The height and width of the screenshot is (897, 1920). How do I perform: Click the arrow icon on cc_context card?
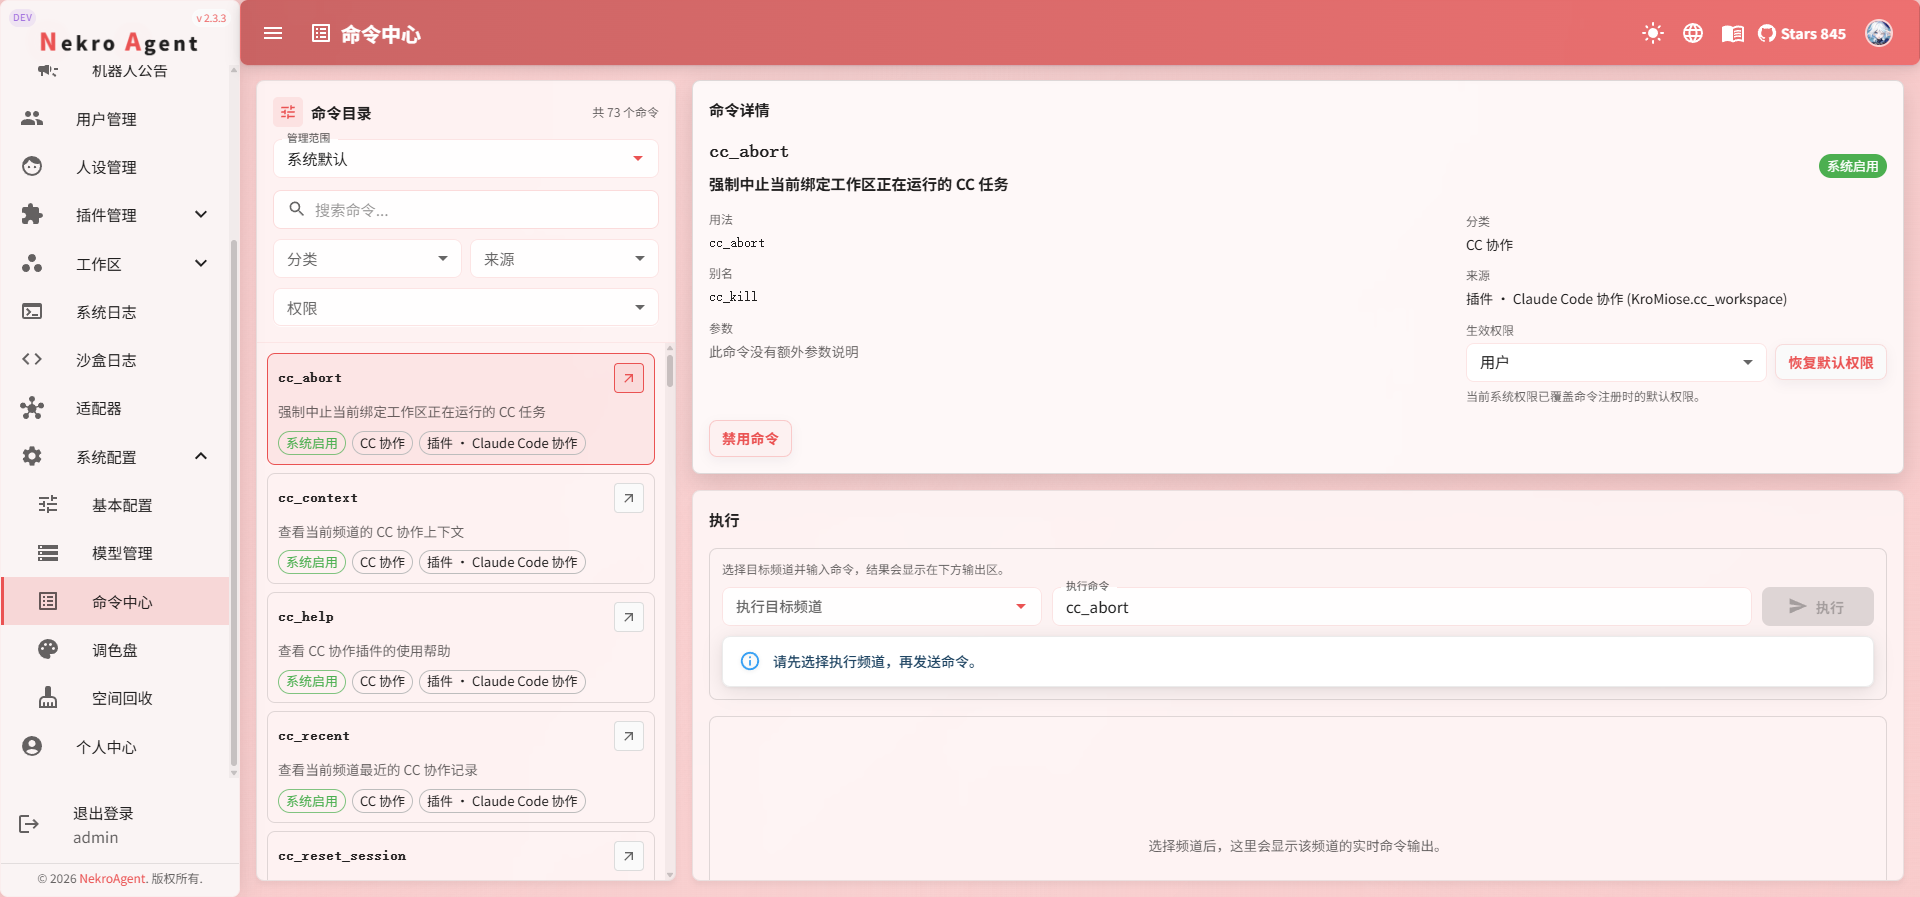point(629,498)
